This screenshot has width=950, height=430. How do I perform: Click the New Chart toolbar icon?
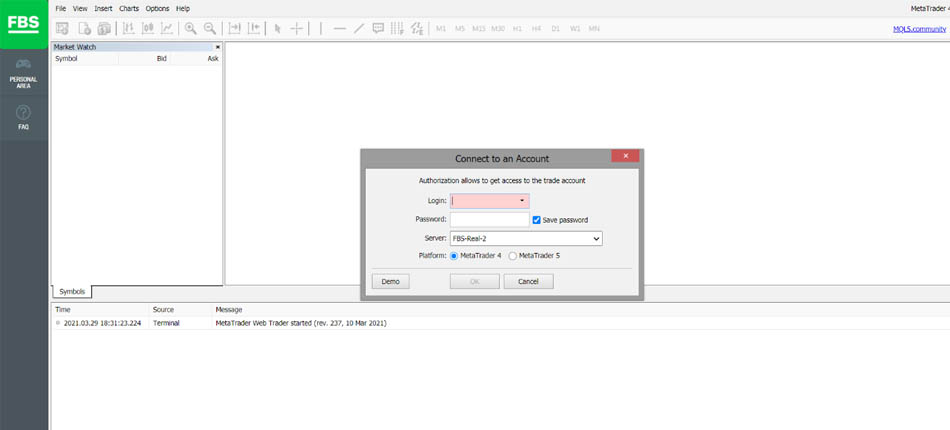click(x=62, y=28)
